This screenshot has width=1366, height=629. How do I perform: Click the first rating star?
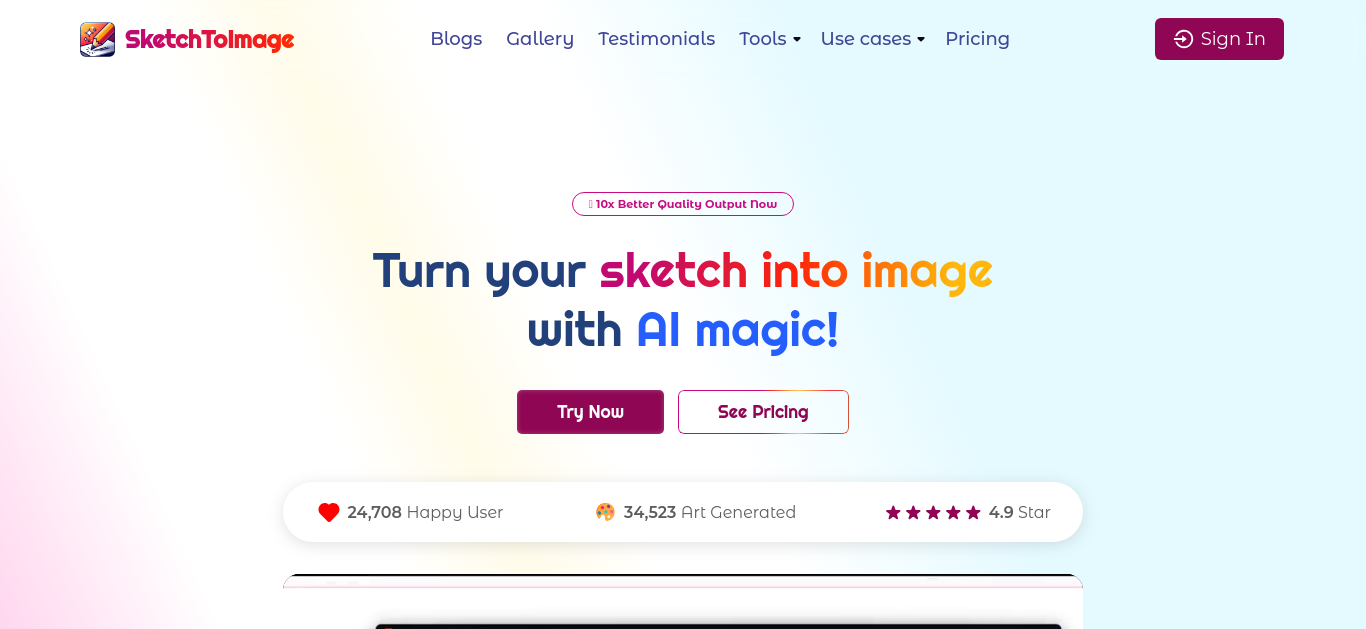click(893, 512)
